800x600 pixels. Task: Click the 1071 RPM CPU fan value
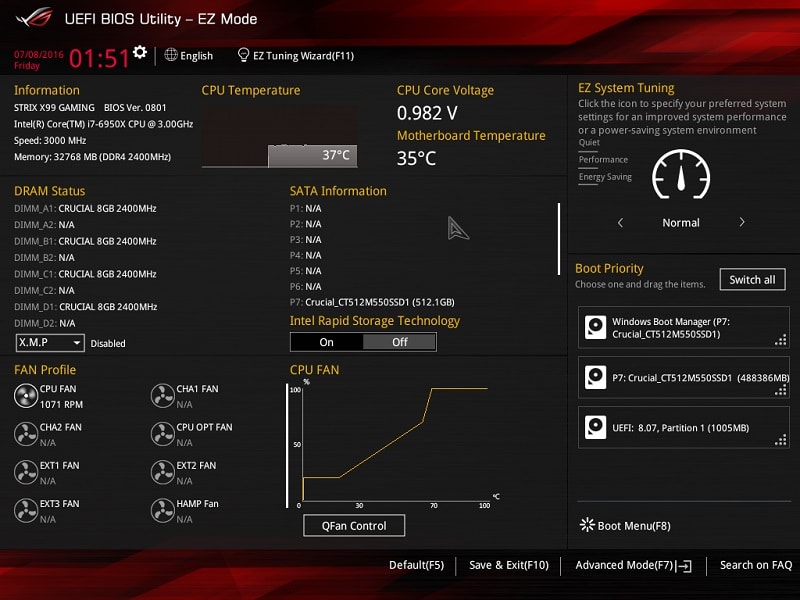click(61, 404)
